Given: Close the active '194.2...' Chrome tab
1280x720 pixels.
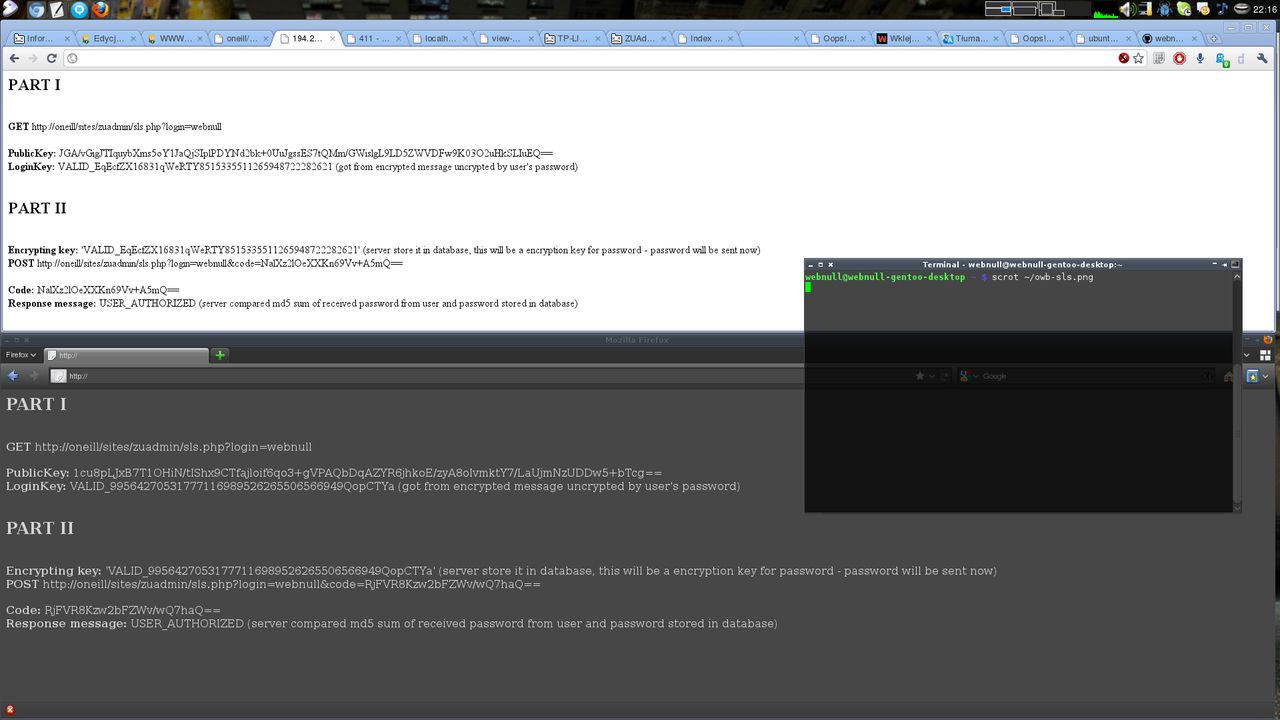Looking at the screenshot, I should pyautogui.click(x=333, y=39).
